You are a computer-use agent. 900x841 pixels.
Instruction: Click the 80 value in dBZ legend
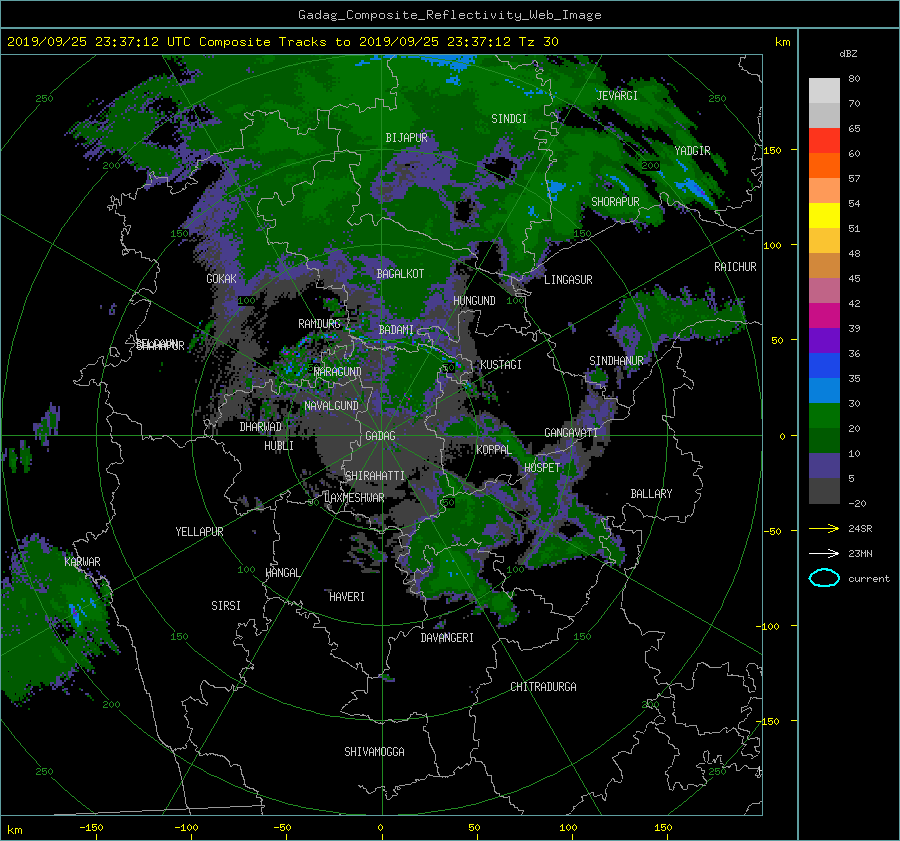(854, 79)
